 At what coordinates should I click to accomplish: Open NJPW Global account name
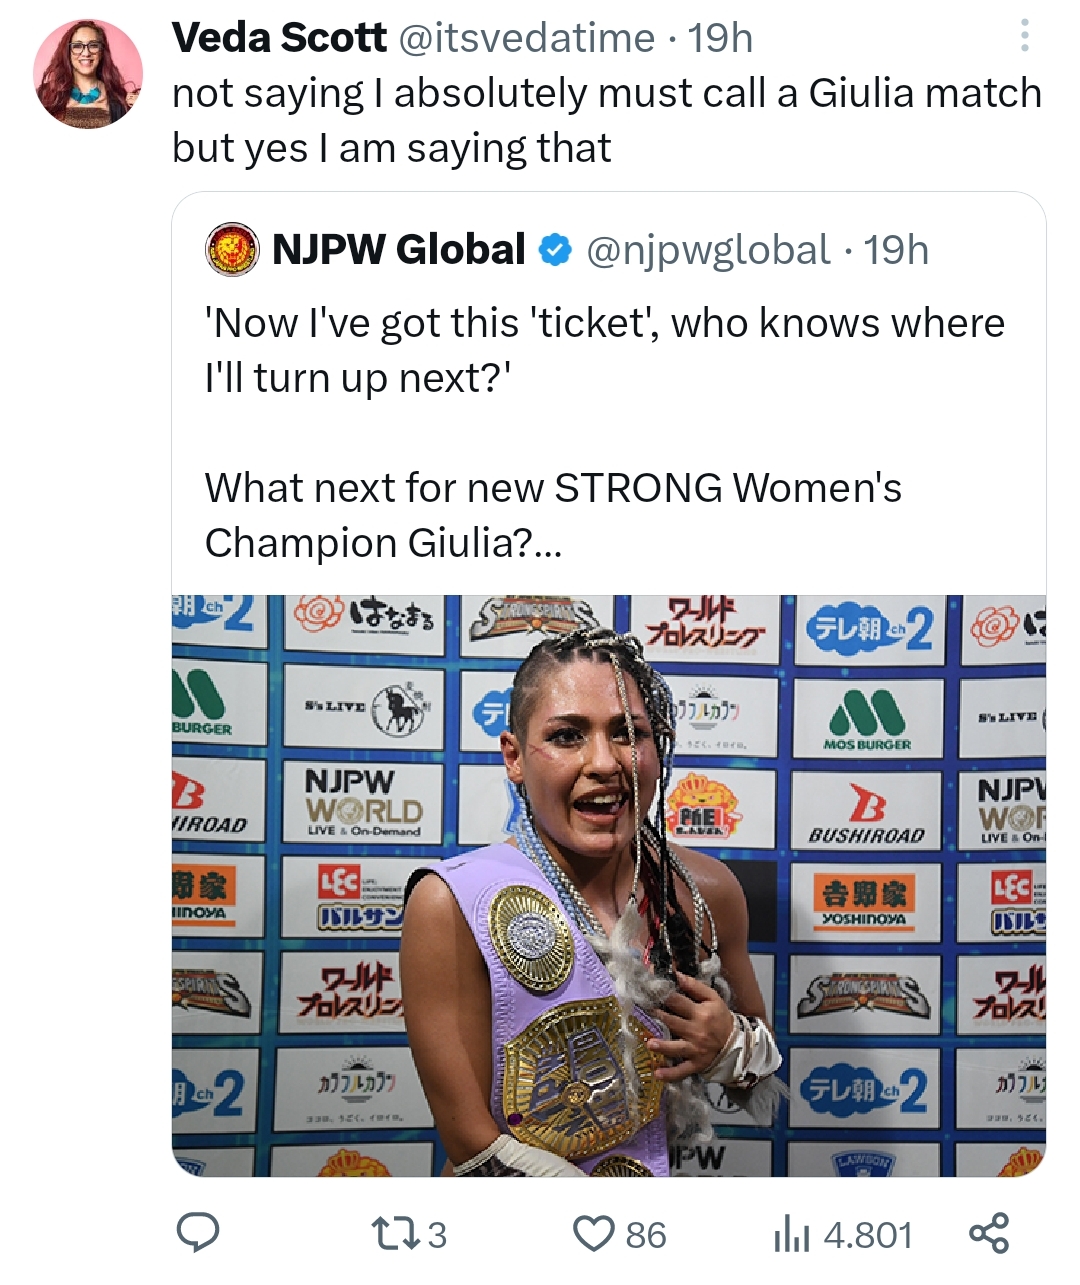point(399,250)
